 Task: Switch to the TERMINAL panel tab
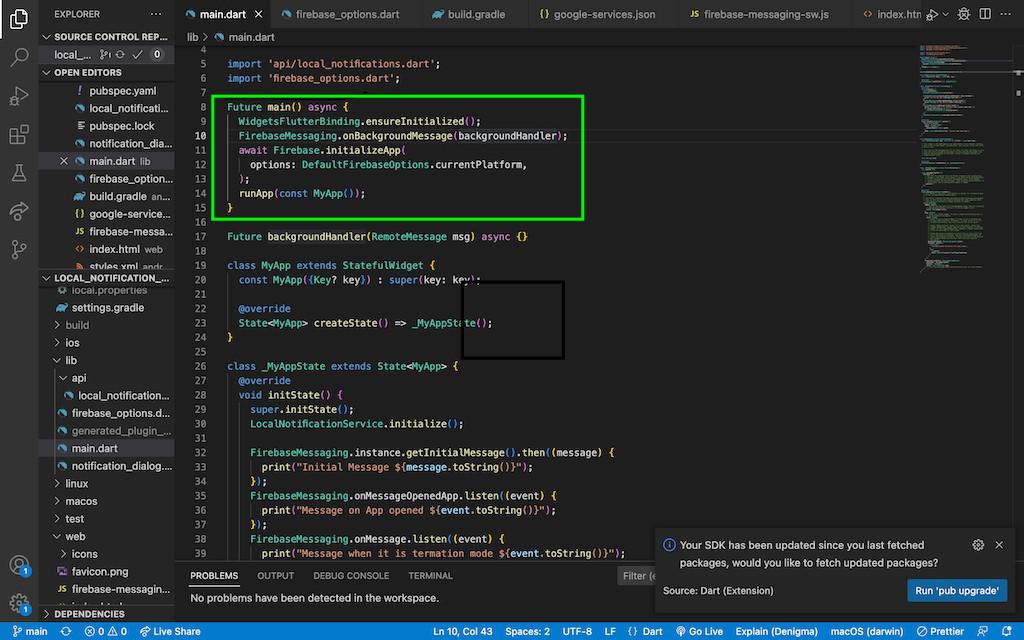pyautogui.click(x=430, y=576)
